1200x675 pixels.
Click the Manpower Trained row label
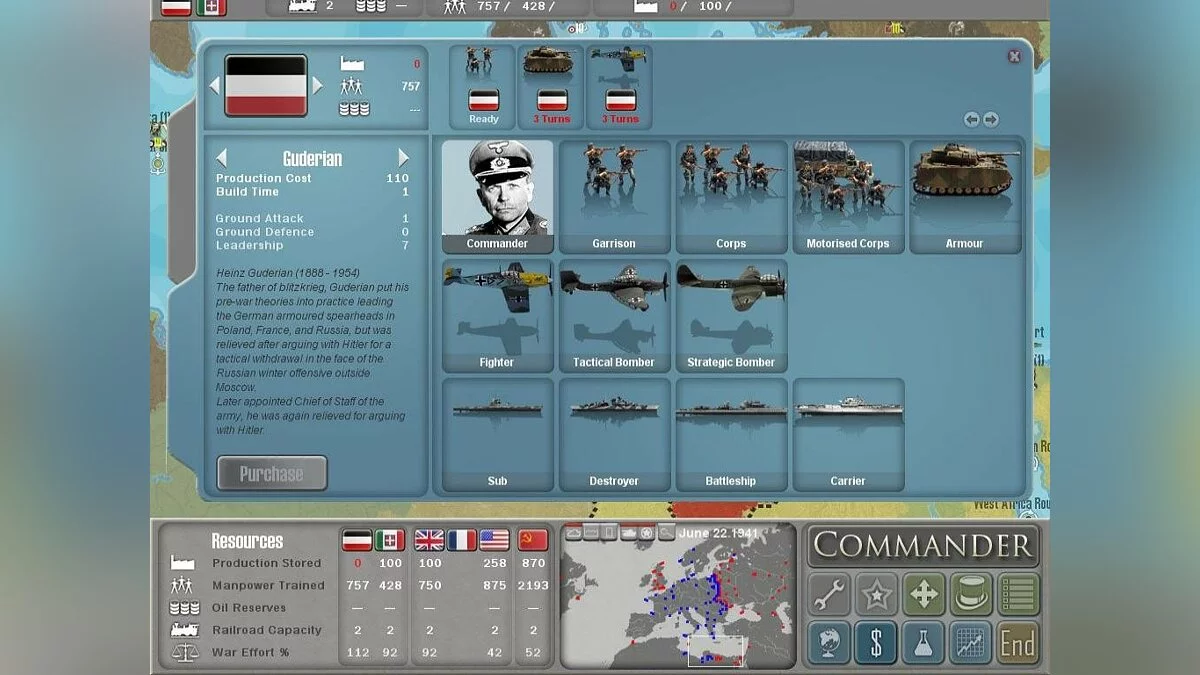tap(268, 585)
